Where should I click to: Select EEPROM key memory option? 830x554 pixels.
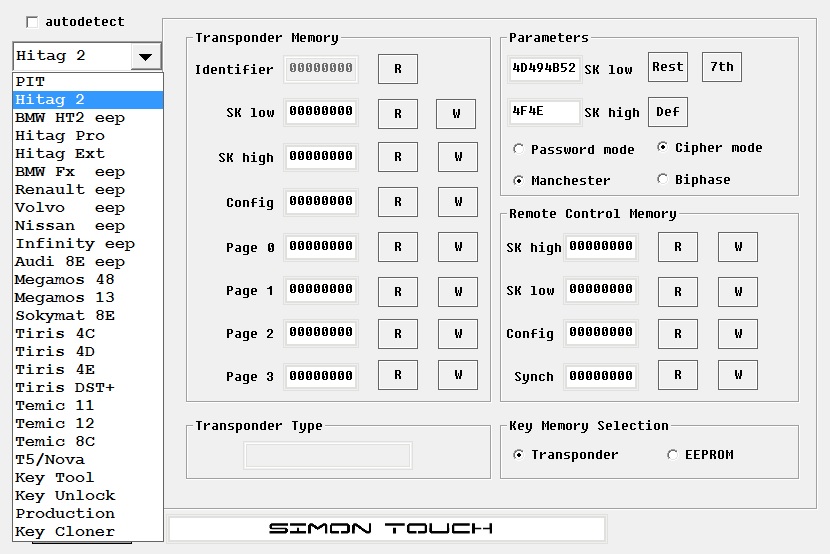[x=672, y=455]
